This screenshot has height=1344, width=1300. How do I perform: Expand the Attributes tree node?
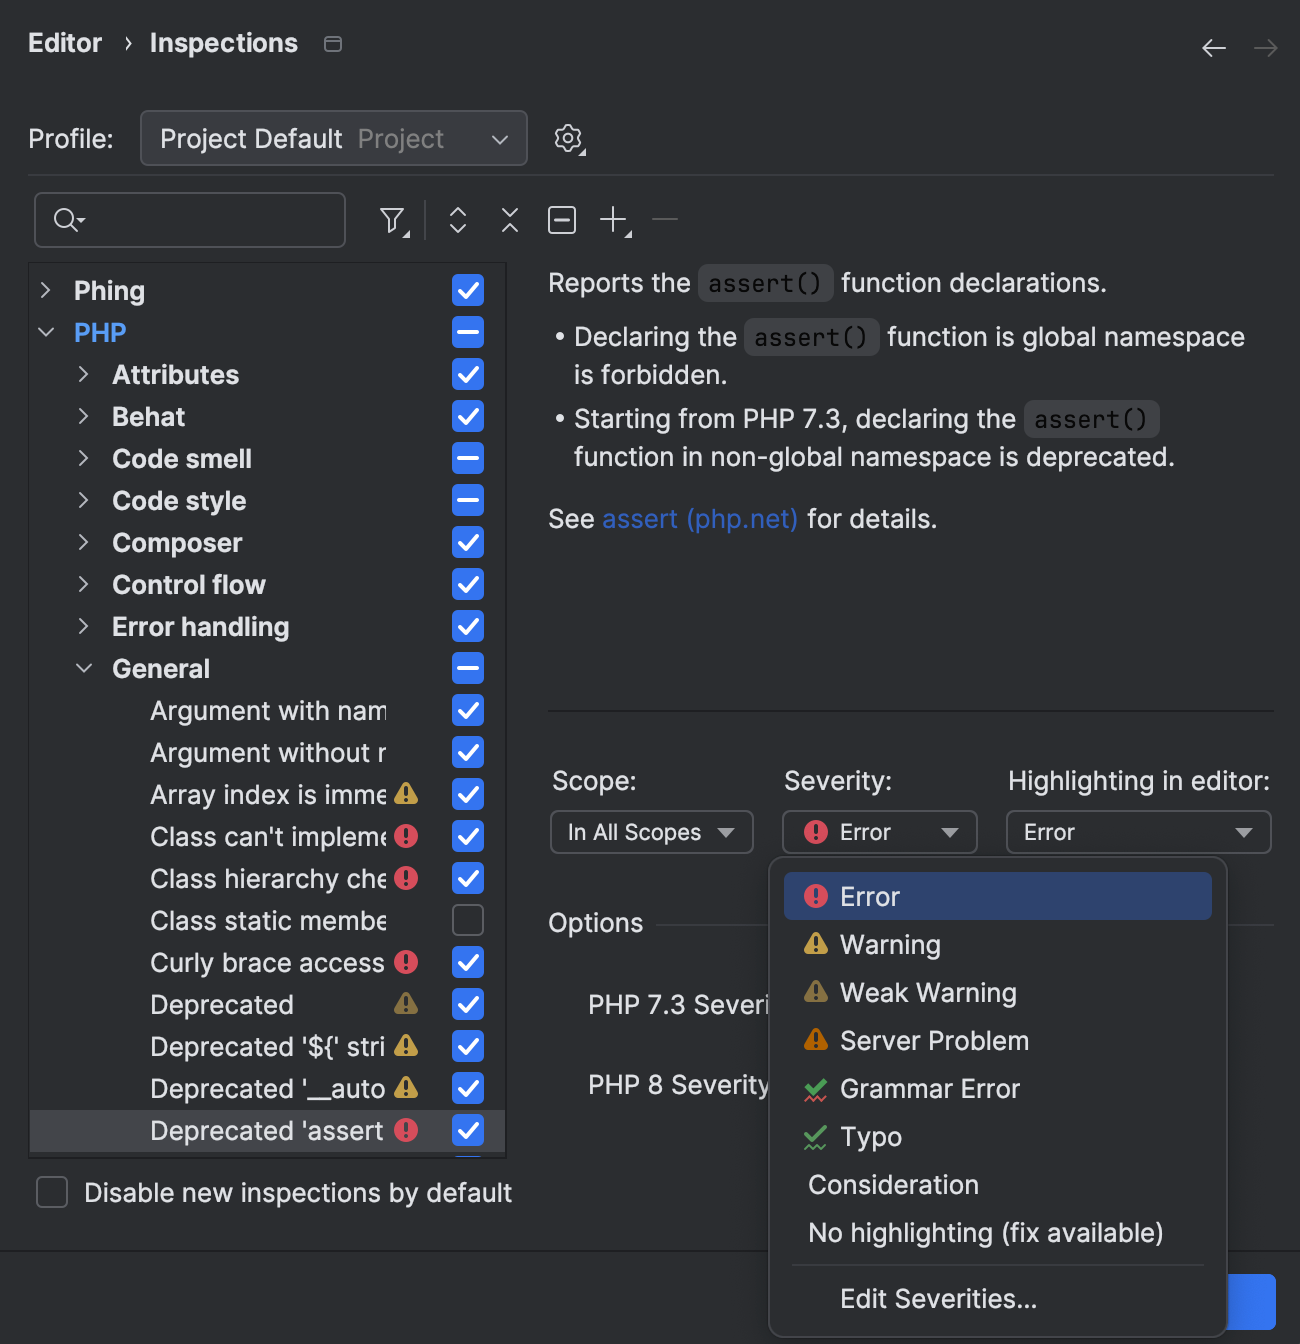tap(84, 374)
